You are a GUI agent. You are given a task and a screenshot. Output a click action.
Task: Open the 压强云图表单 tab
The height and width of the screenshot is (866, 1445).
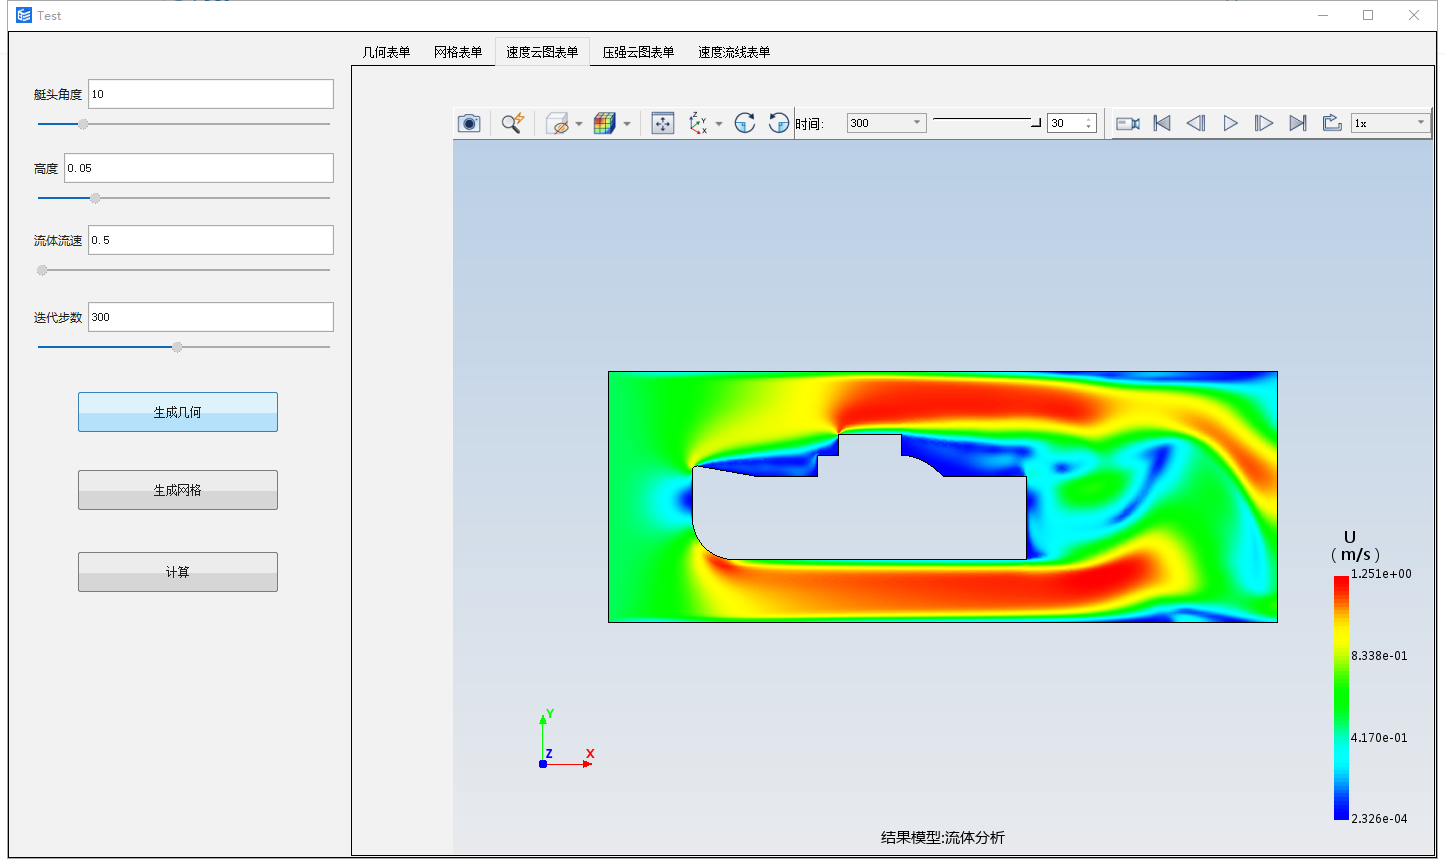(x=638, y=52)
